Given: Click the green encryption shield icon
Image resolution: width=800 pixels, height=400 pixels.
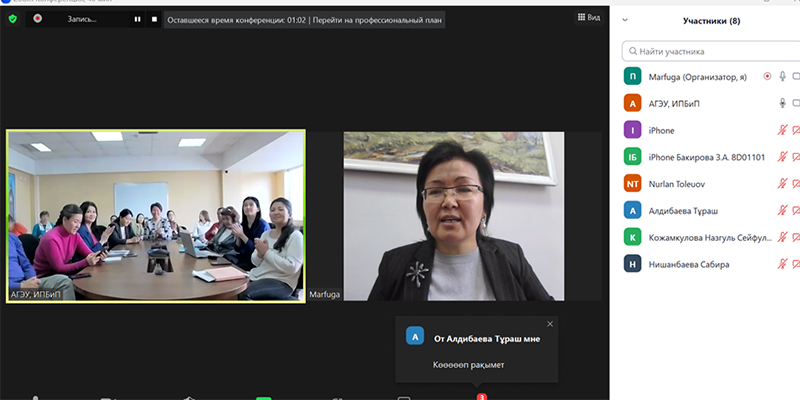Looking at the screenshot, I should point(13,19).
